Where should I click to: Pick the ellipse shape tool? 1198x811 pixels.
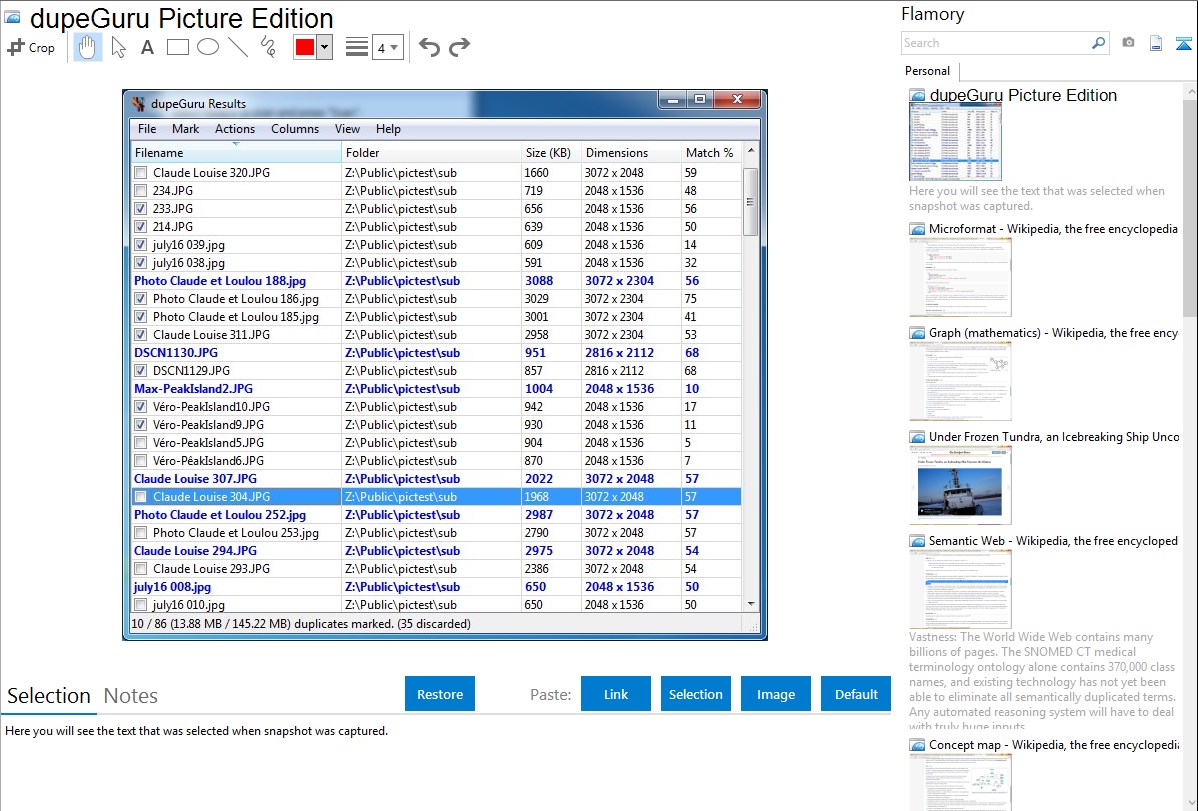208,47
